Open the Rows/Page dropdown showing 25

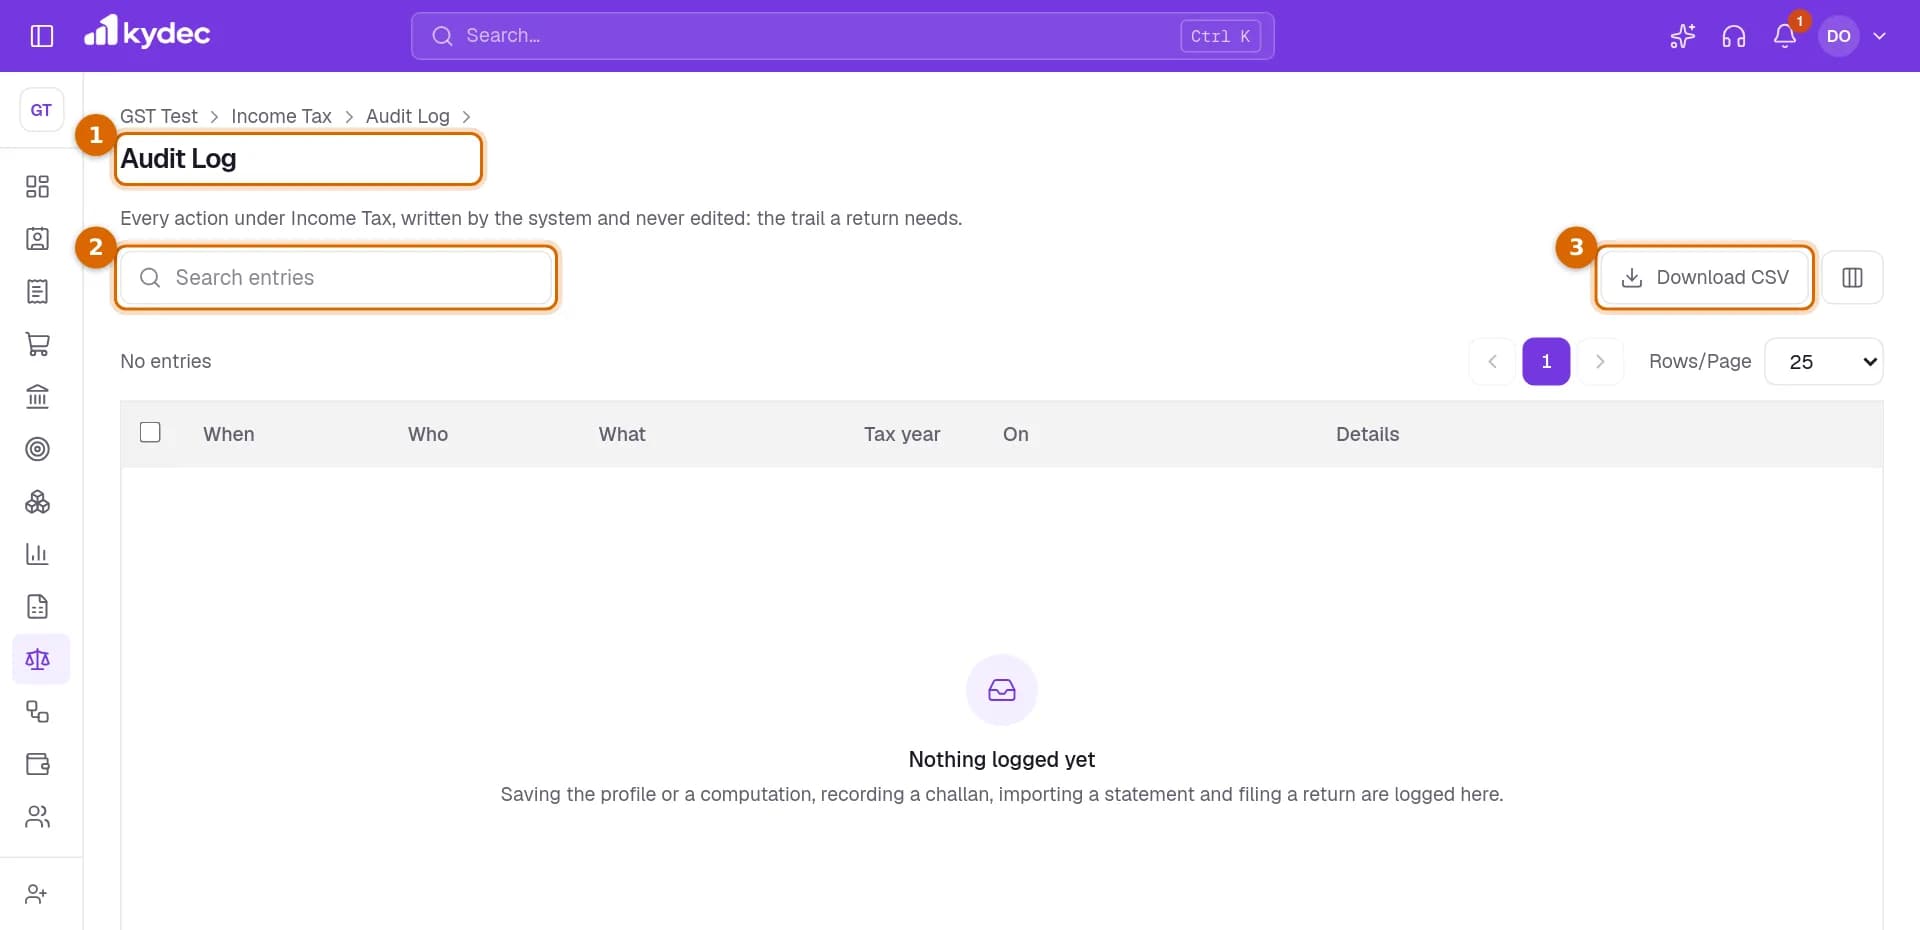click(x=1824, y=361)
